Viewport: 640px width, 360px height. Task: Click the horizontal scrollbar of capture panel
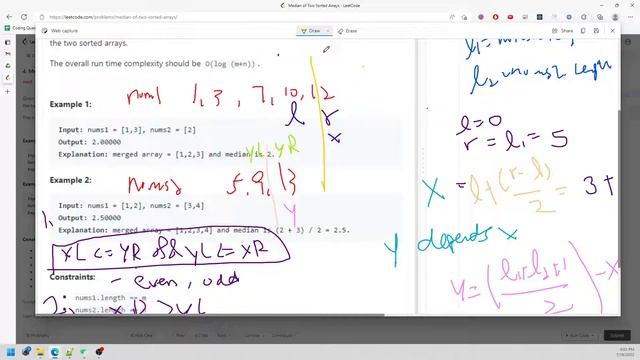[210, 315]
